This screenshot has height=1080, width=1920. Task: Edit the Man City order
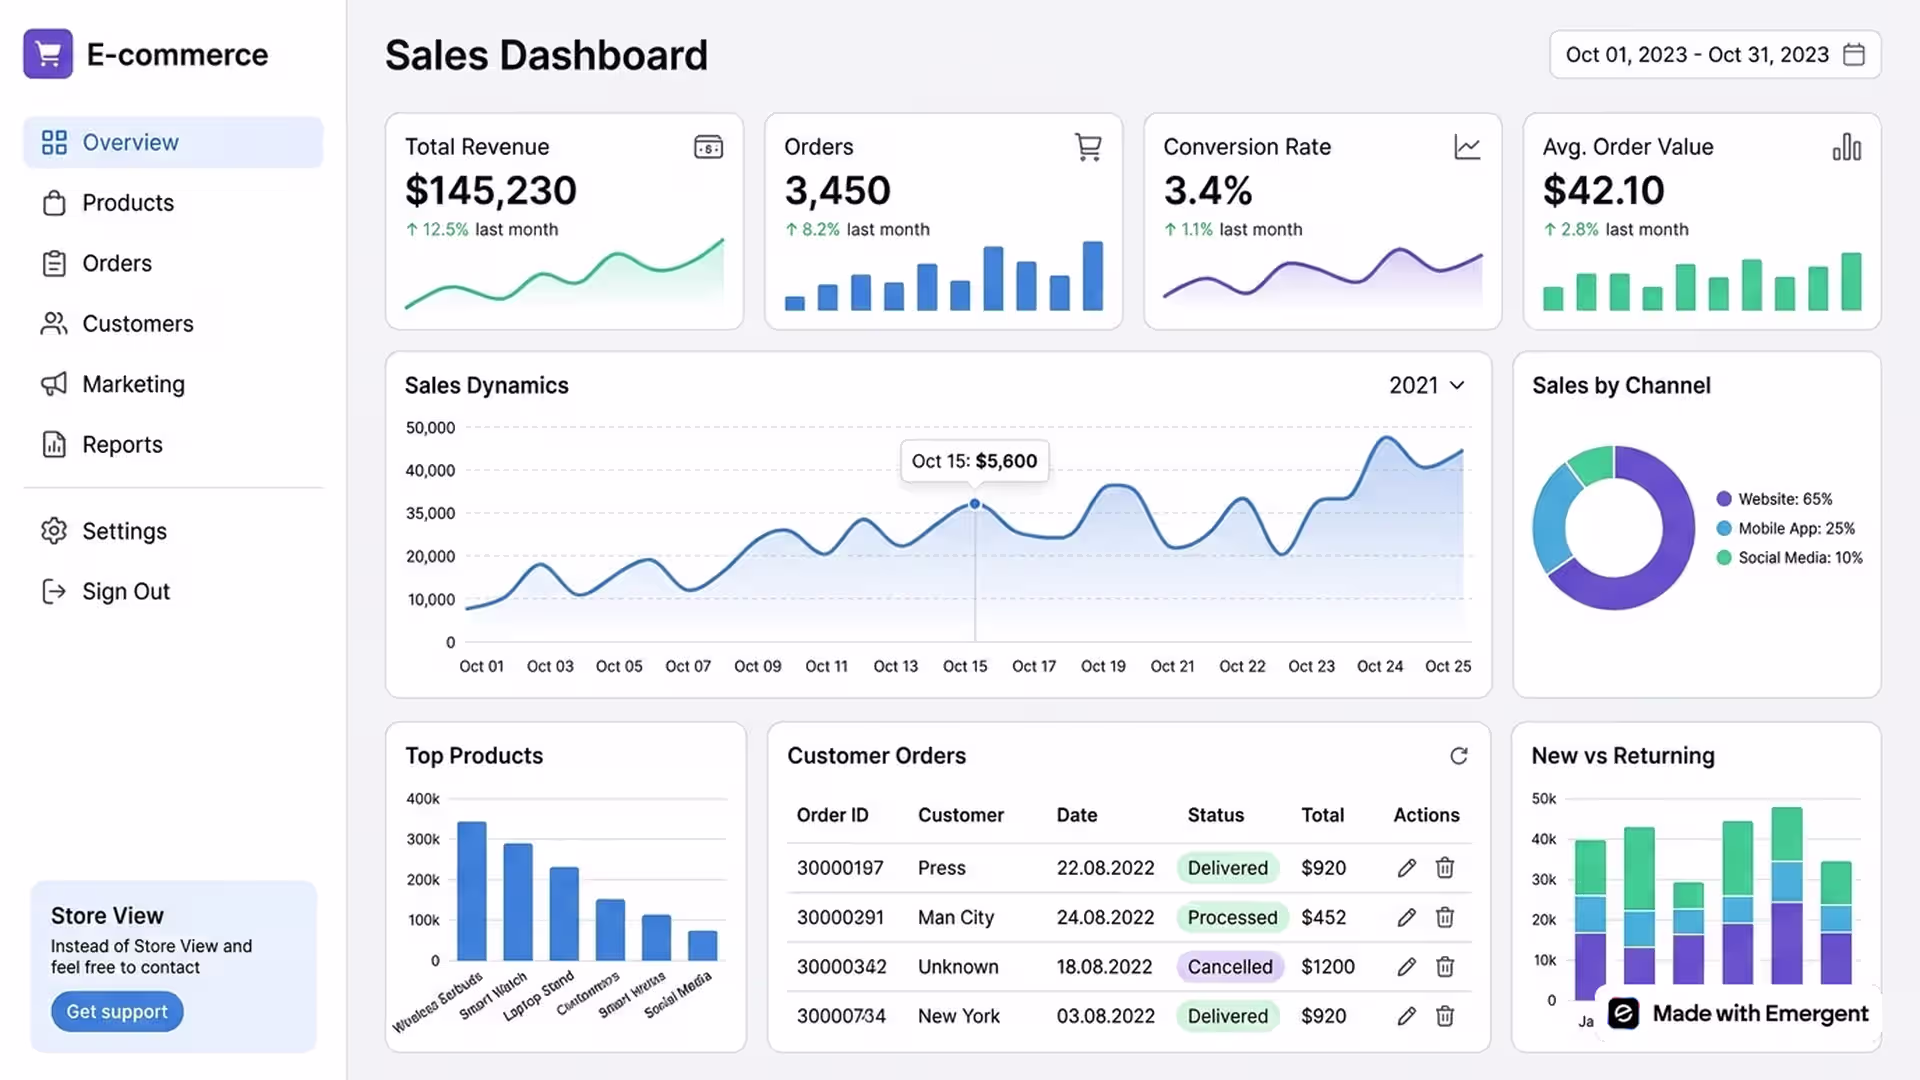1406,917
